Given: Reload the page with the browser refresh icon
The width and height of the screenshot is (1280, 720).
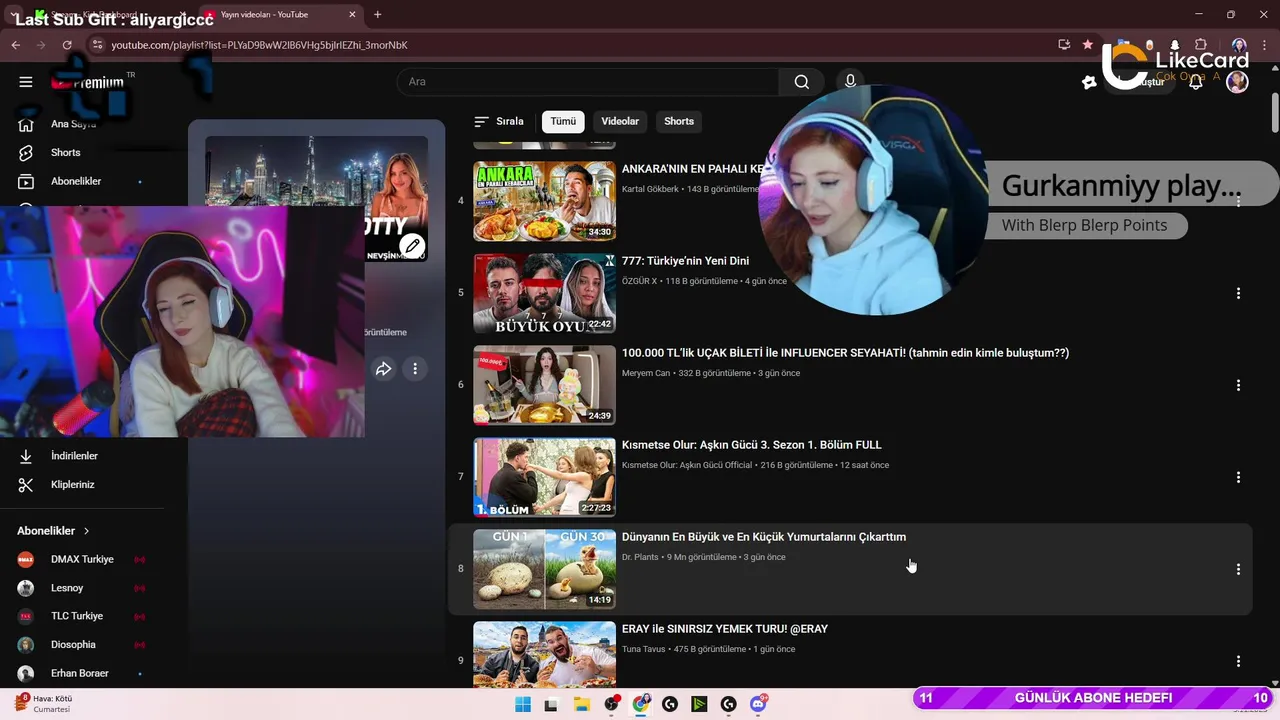Looking at the screenshot, I should 67,45.
